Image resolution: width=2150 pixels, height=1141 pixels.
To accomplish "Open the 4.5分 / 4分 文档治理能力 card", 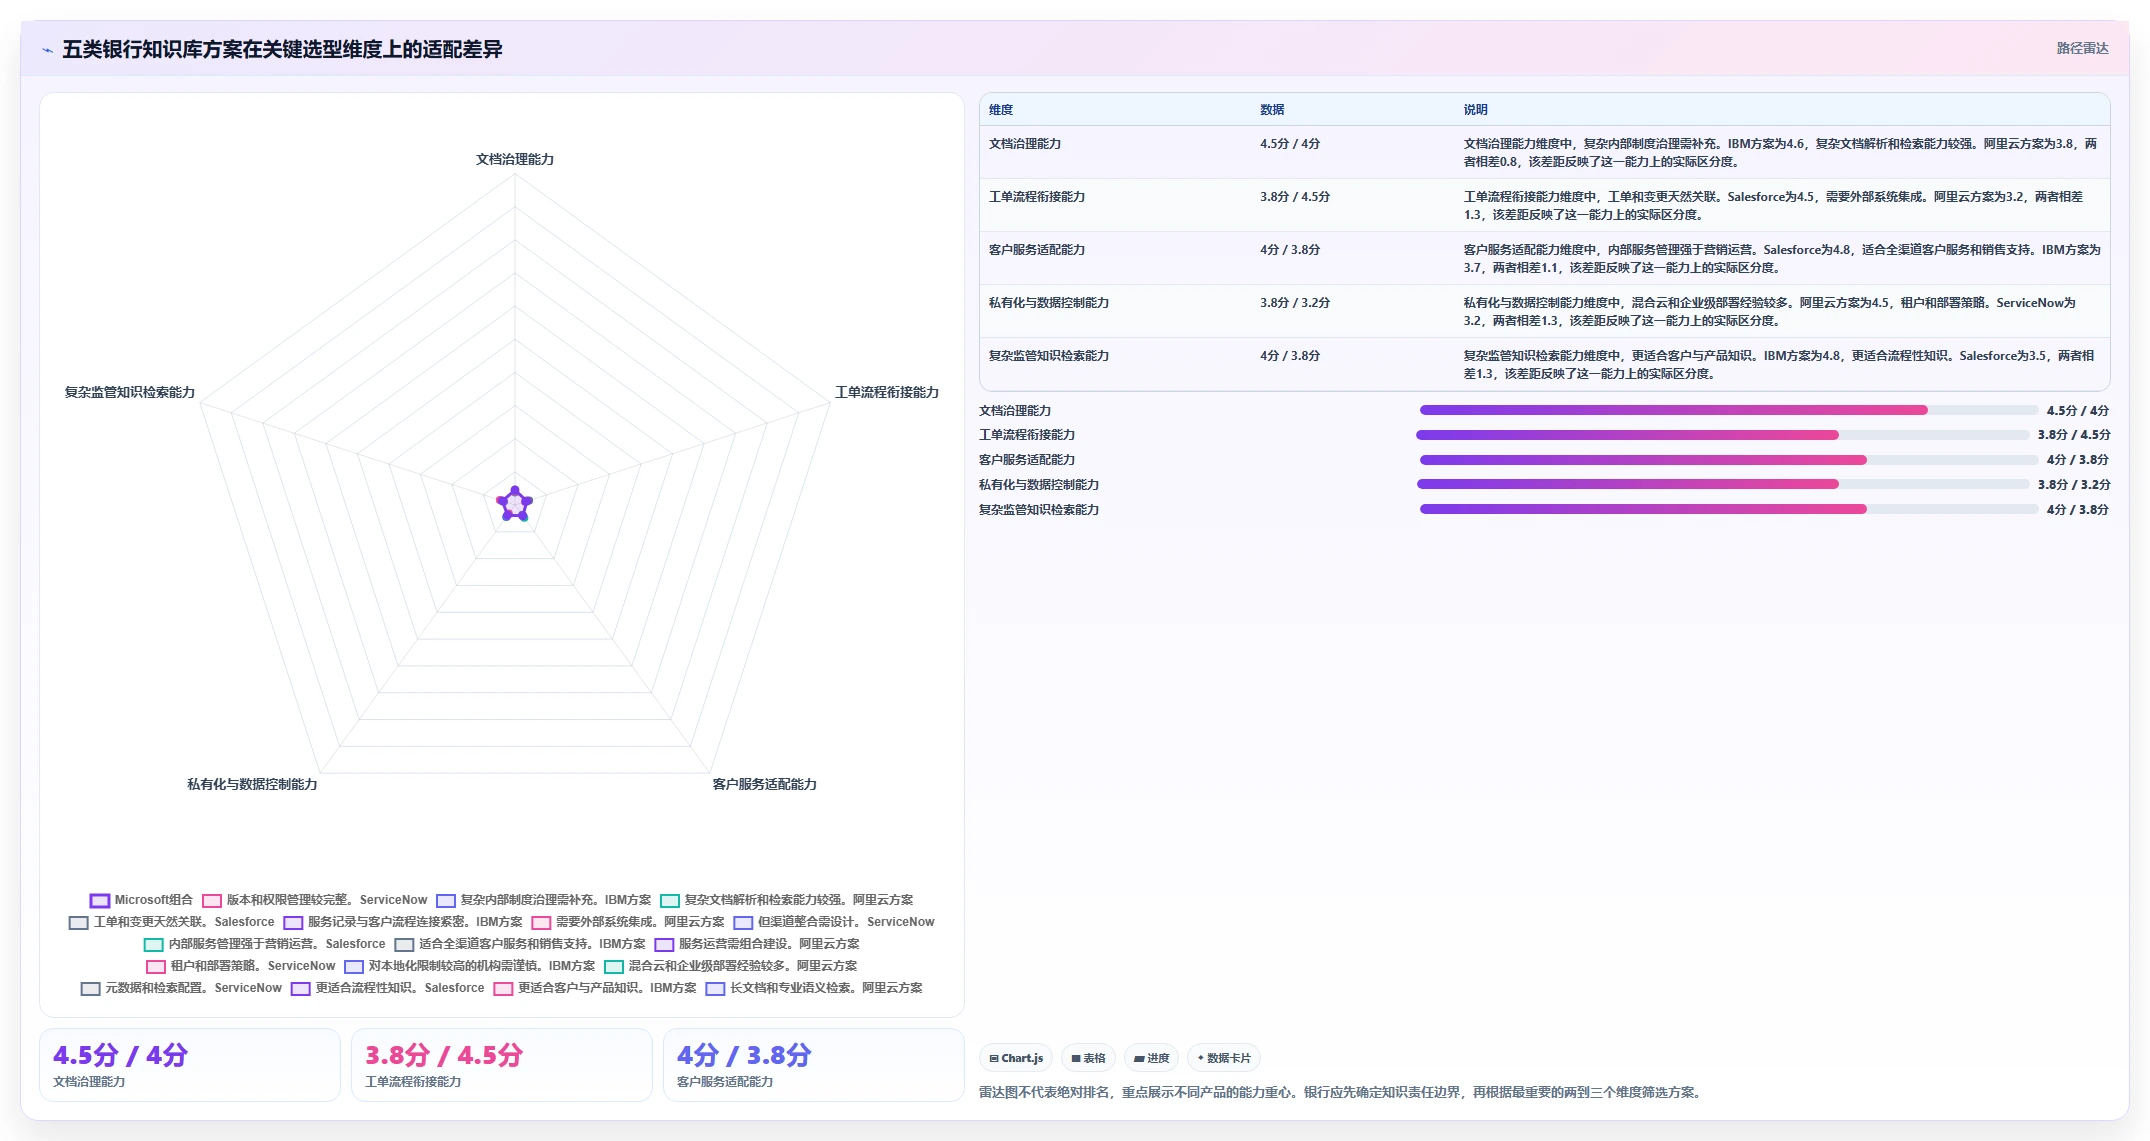I will [x=190, y=1065].
